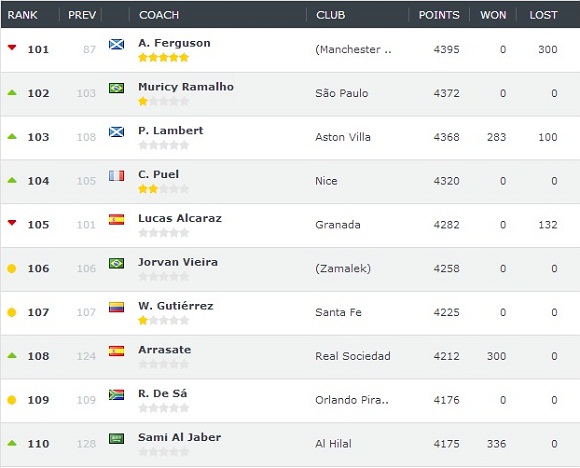Open coach profile for P. Lambert
This screenshot has width=580, height=468.
coord(171,130)
